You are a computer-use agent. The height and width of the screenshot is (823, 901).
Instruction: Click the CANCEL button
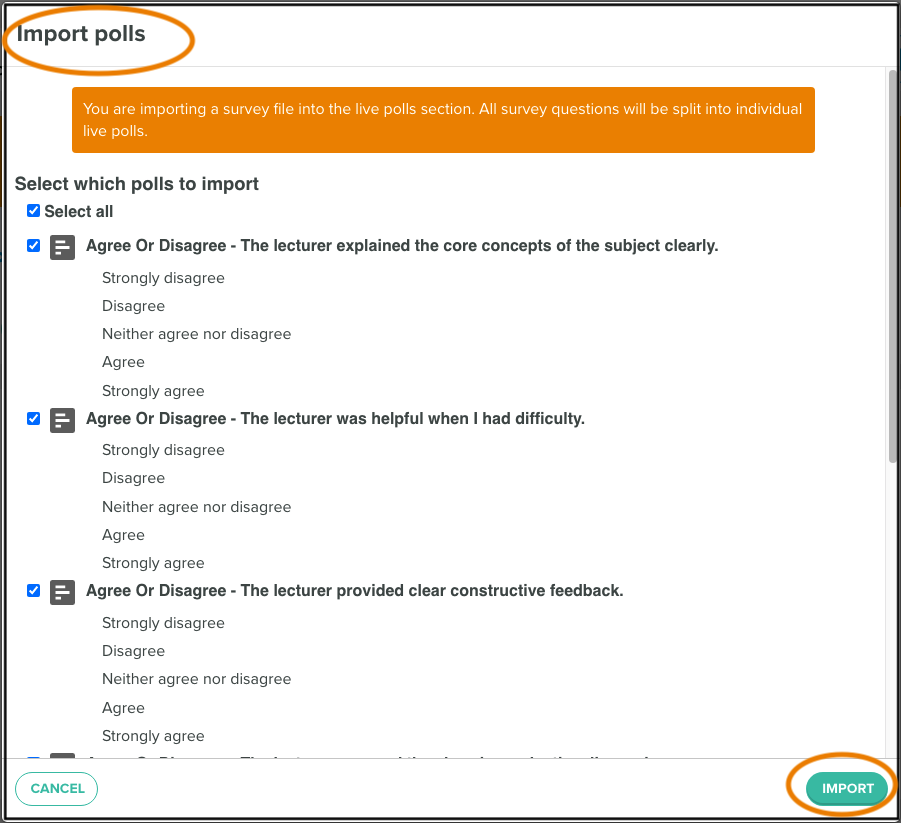click(x=57, y=789)
